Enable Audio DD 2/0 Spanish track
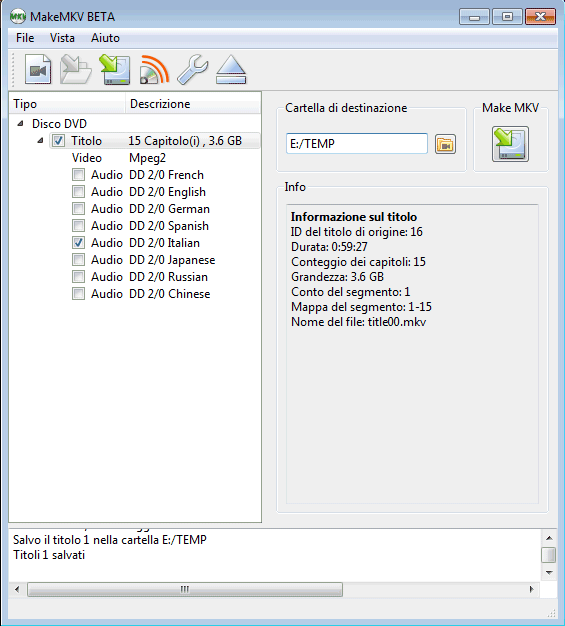 pos(78,226)
